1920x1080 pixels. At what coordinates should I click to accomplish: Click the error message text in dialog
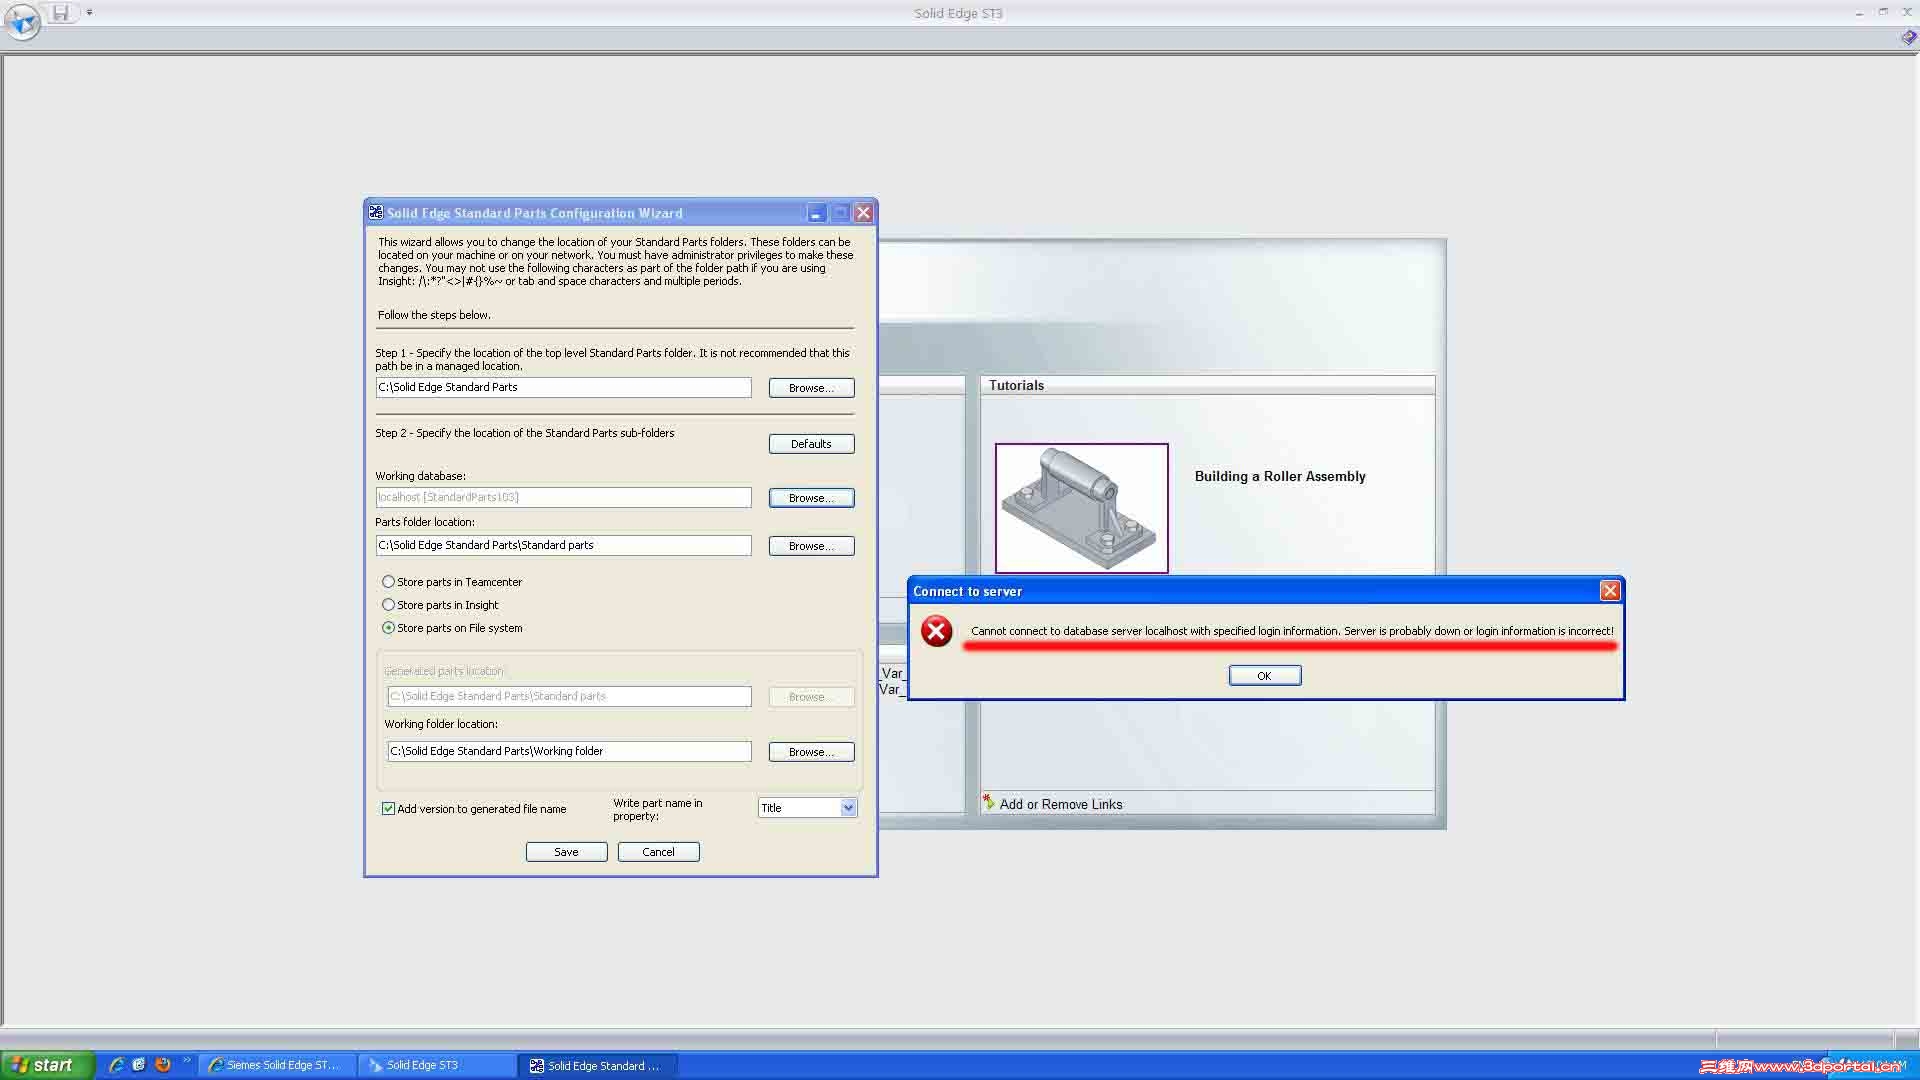tap(1292, 631)
